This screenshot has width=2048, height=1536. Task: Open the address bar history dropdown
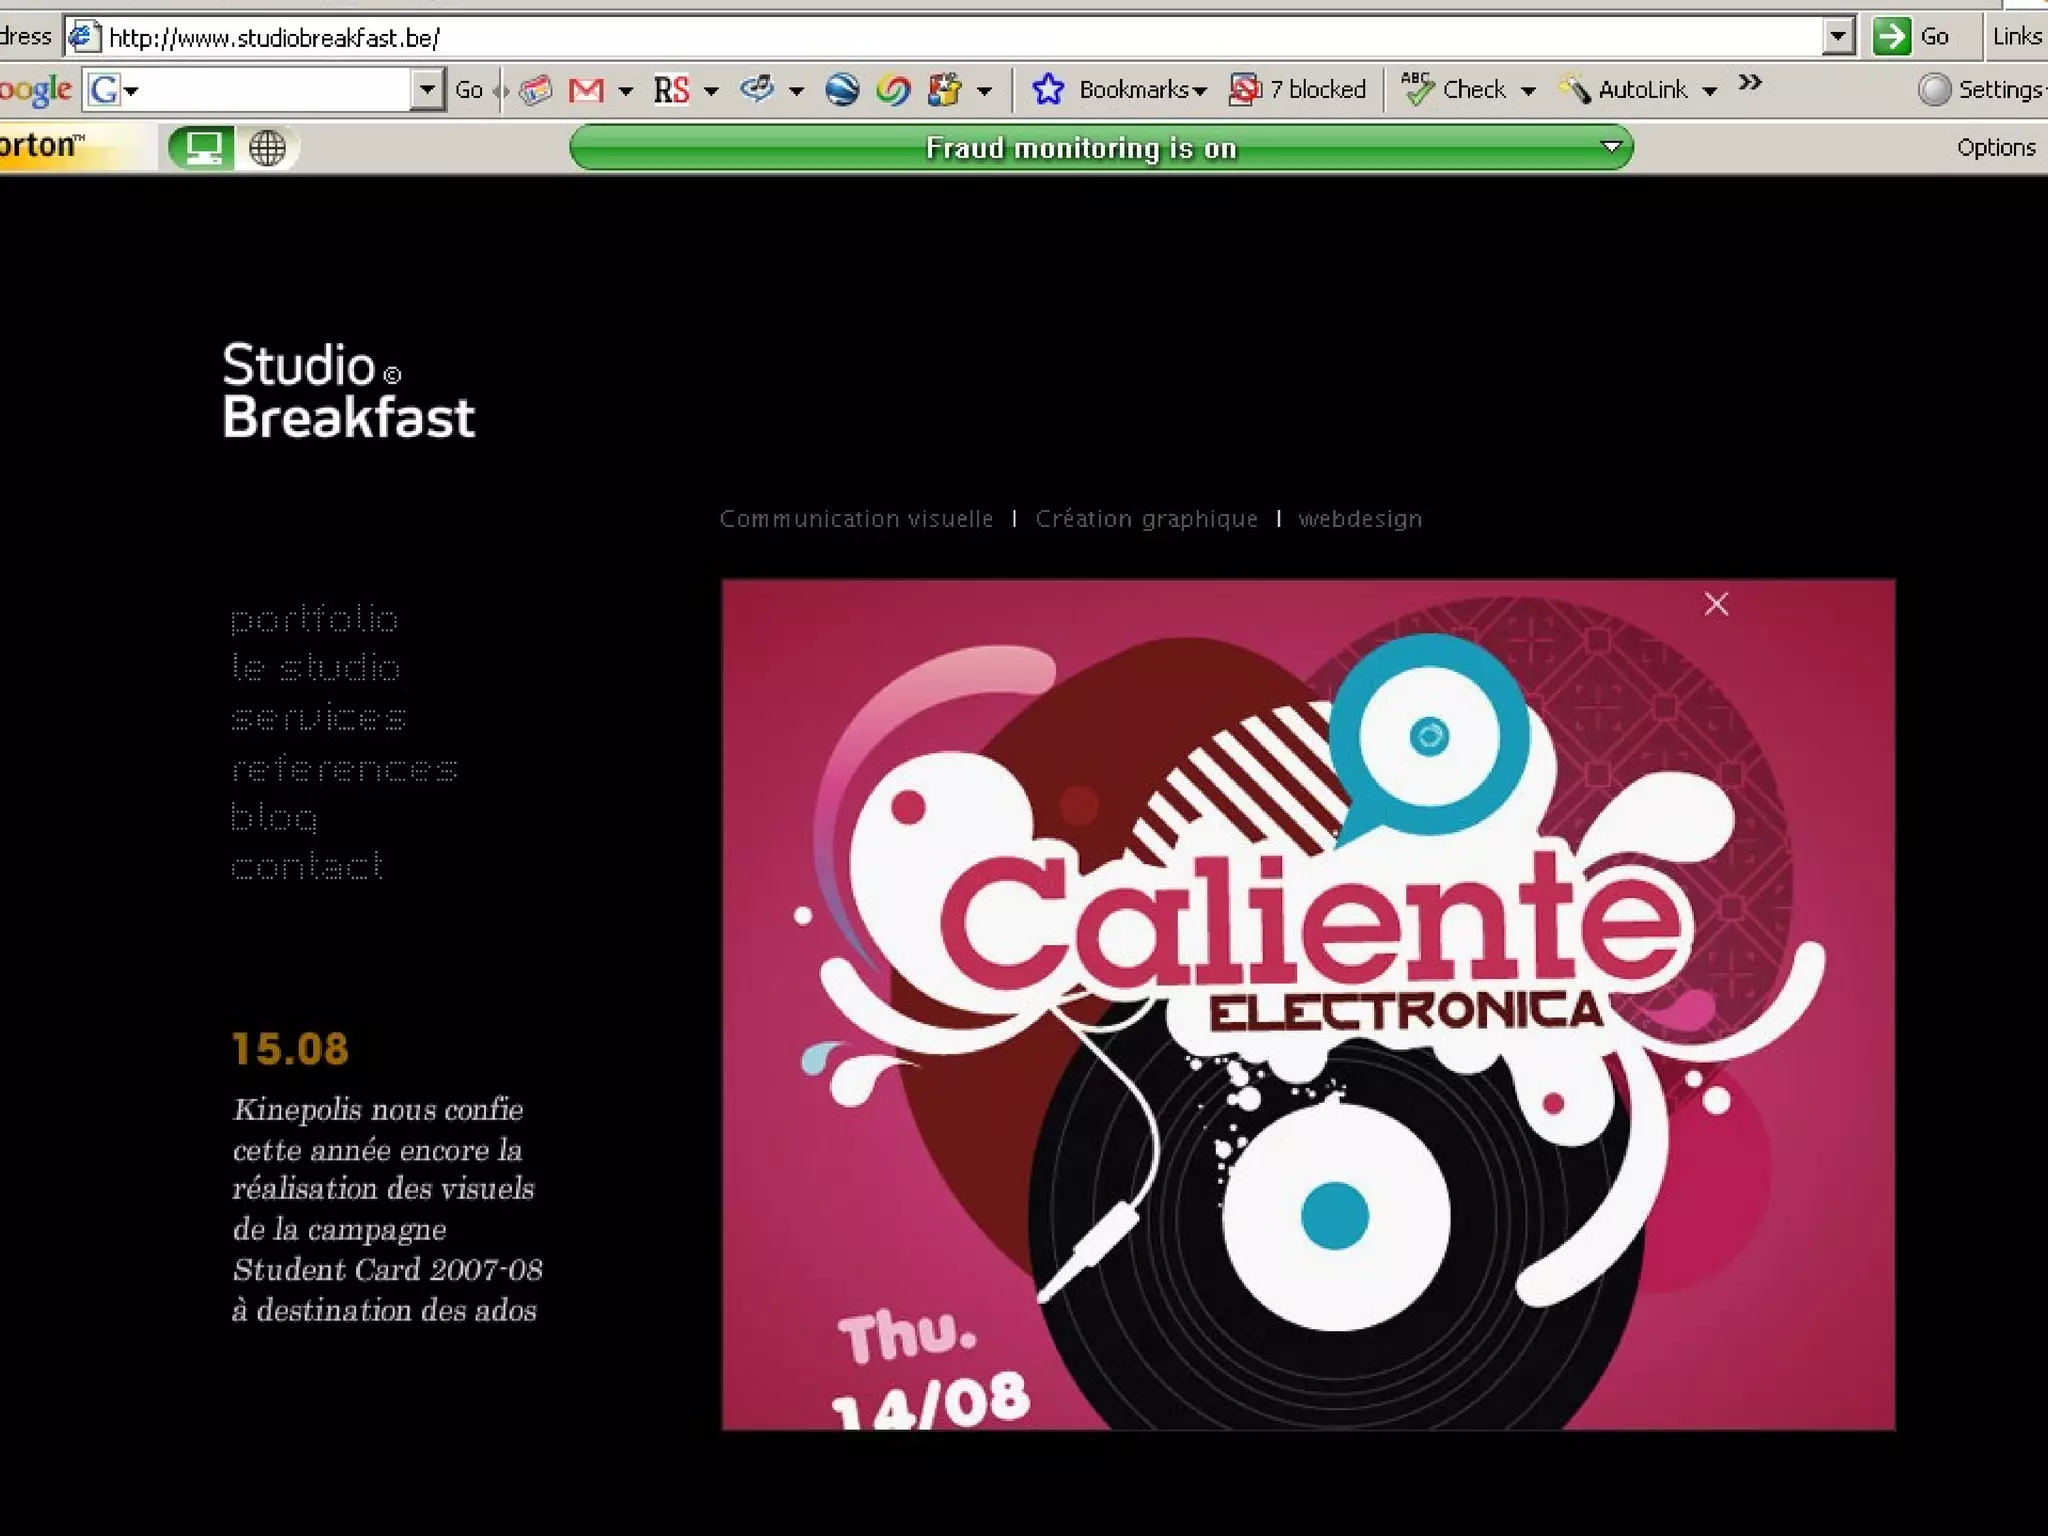click(x=1838, y=37)
